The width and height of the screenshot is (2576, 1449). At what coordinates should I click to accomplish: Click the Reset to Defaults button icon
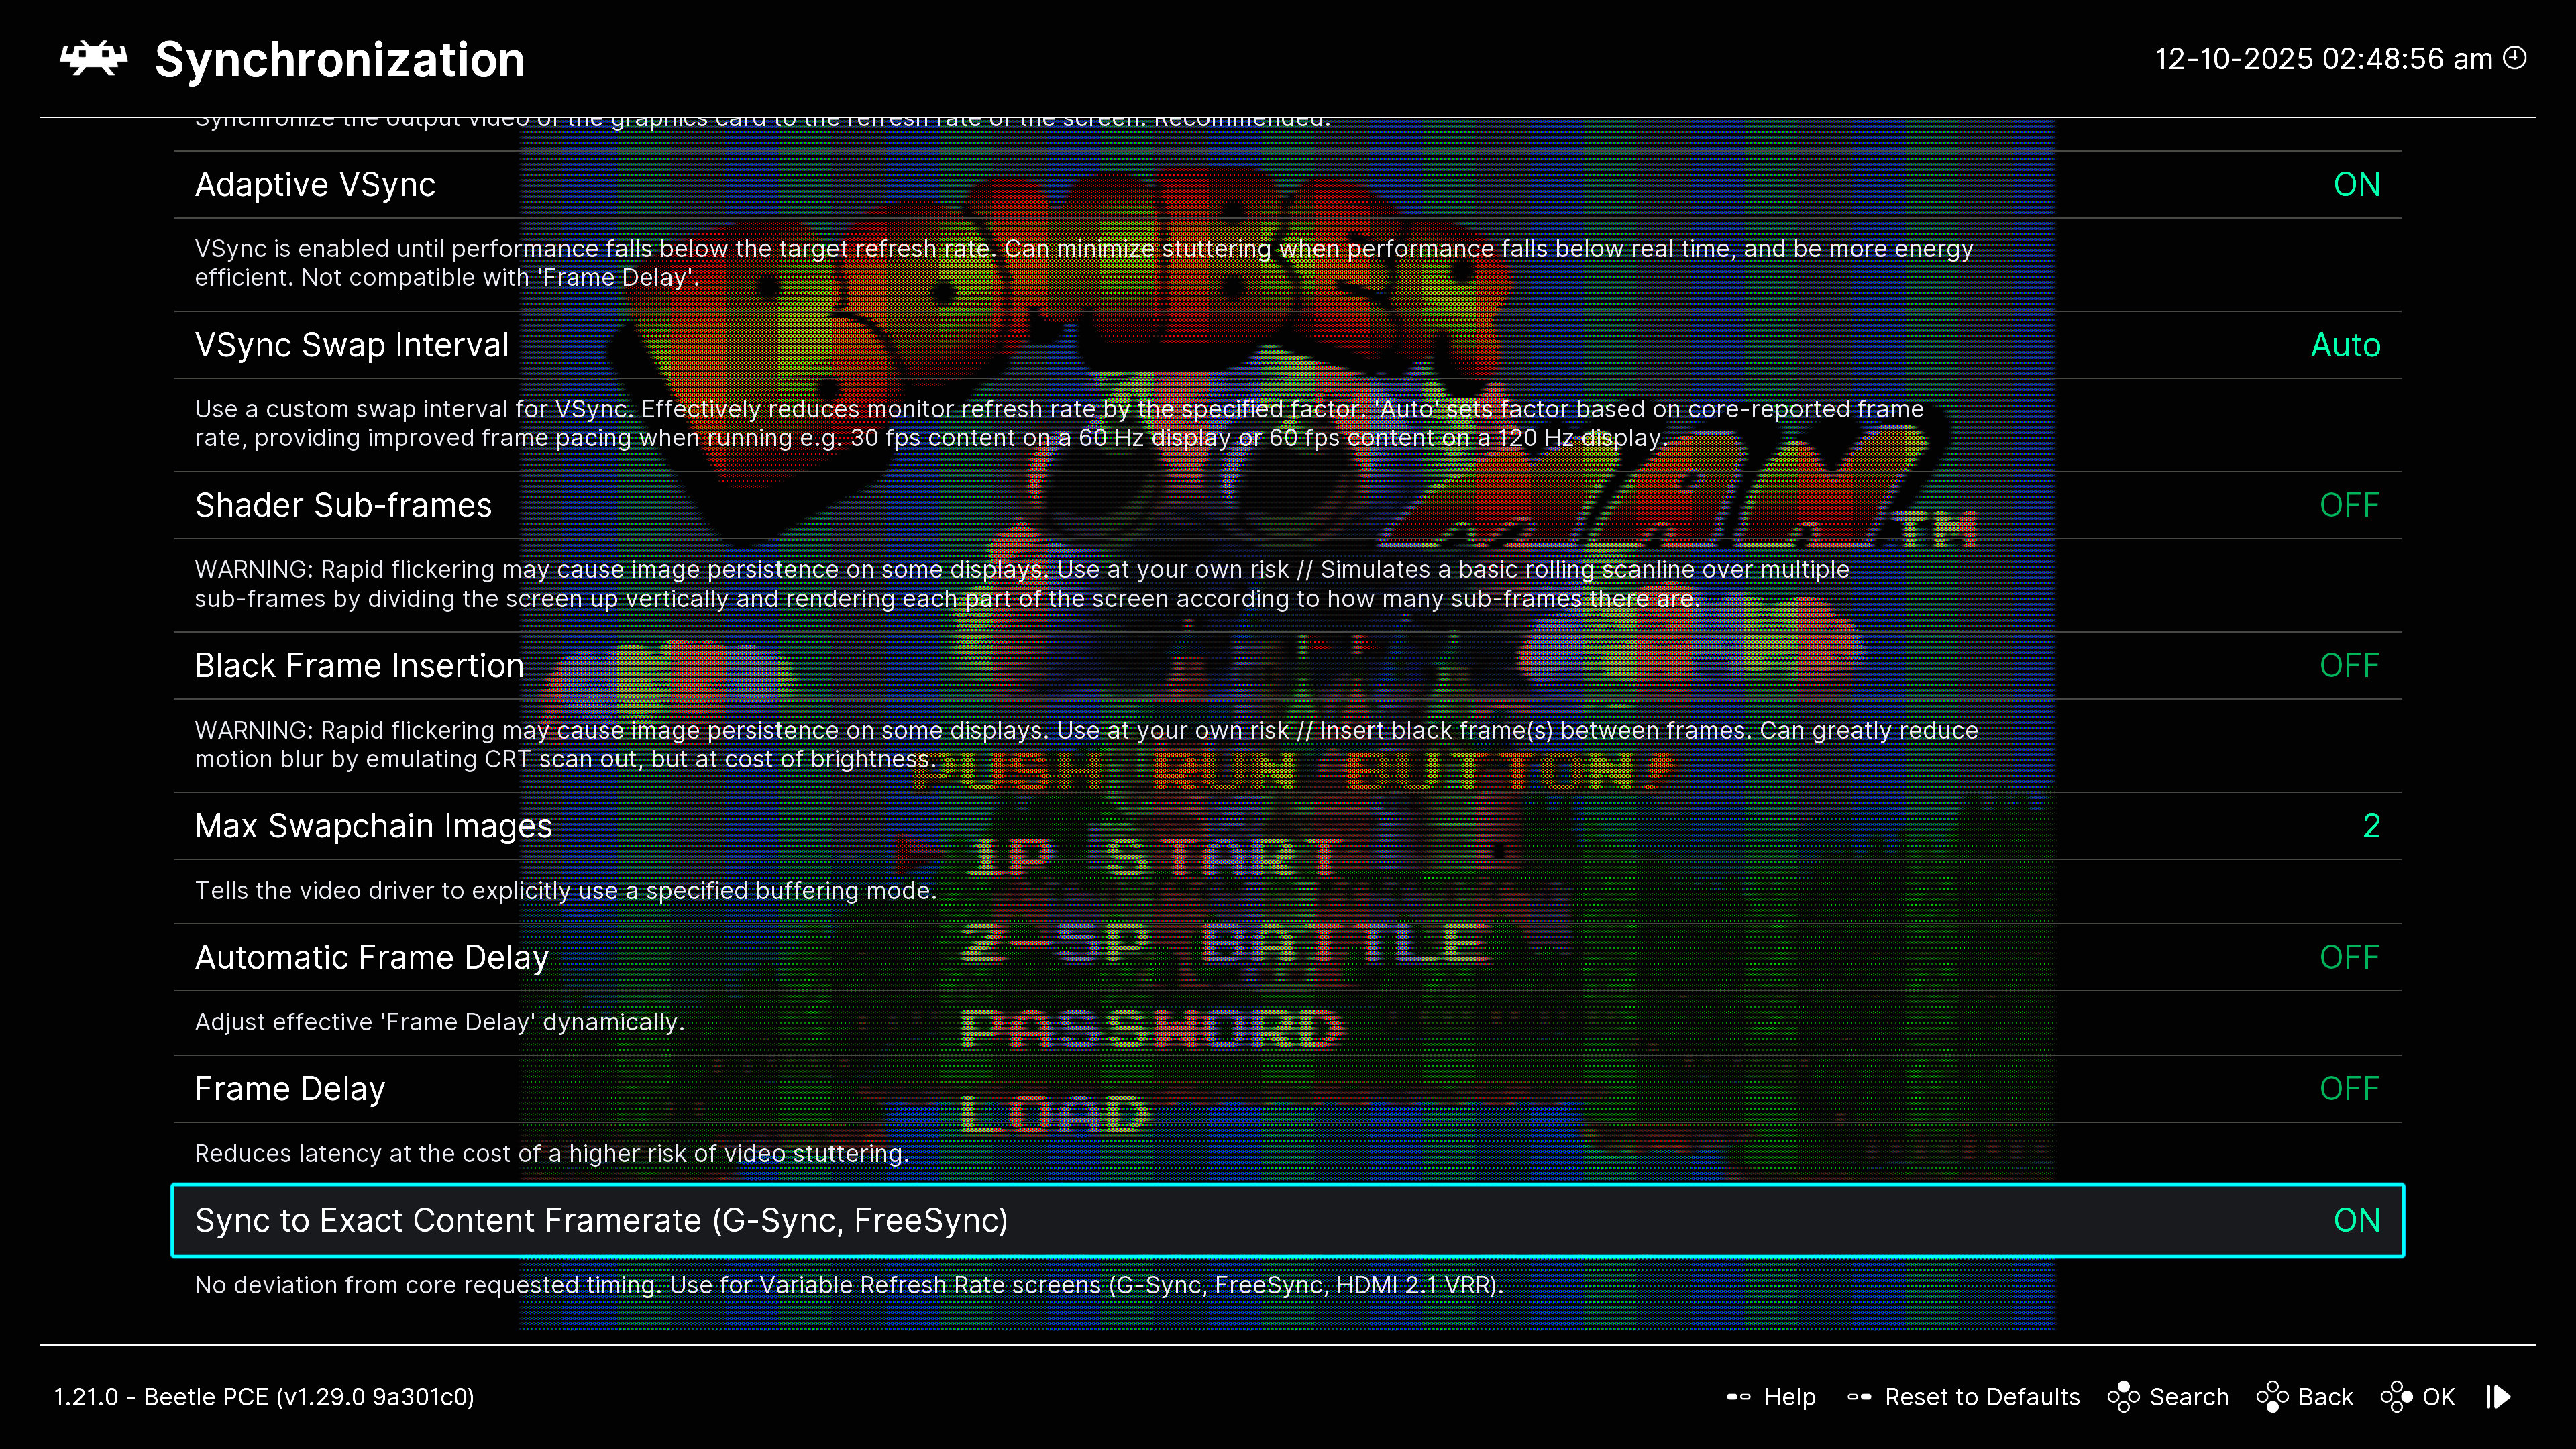tap(1859, 1397)
